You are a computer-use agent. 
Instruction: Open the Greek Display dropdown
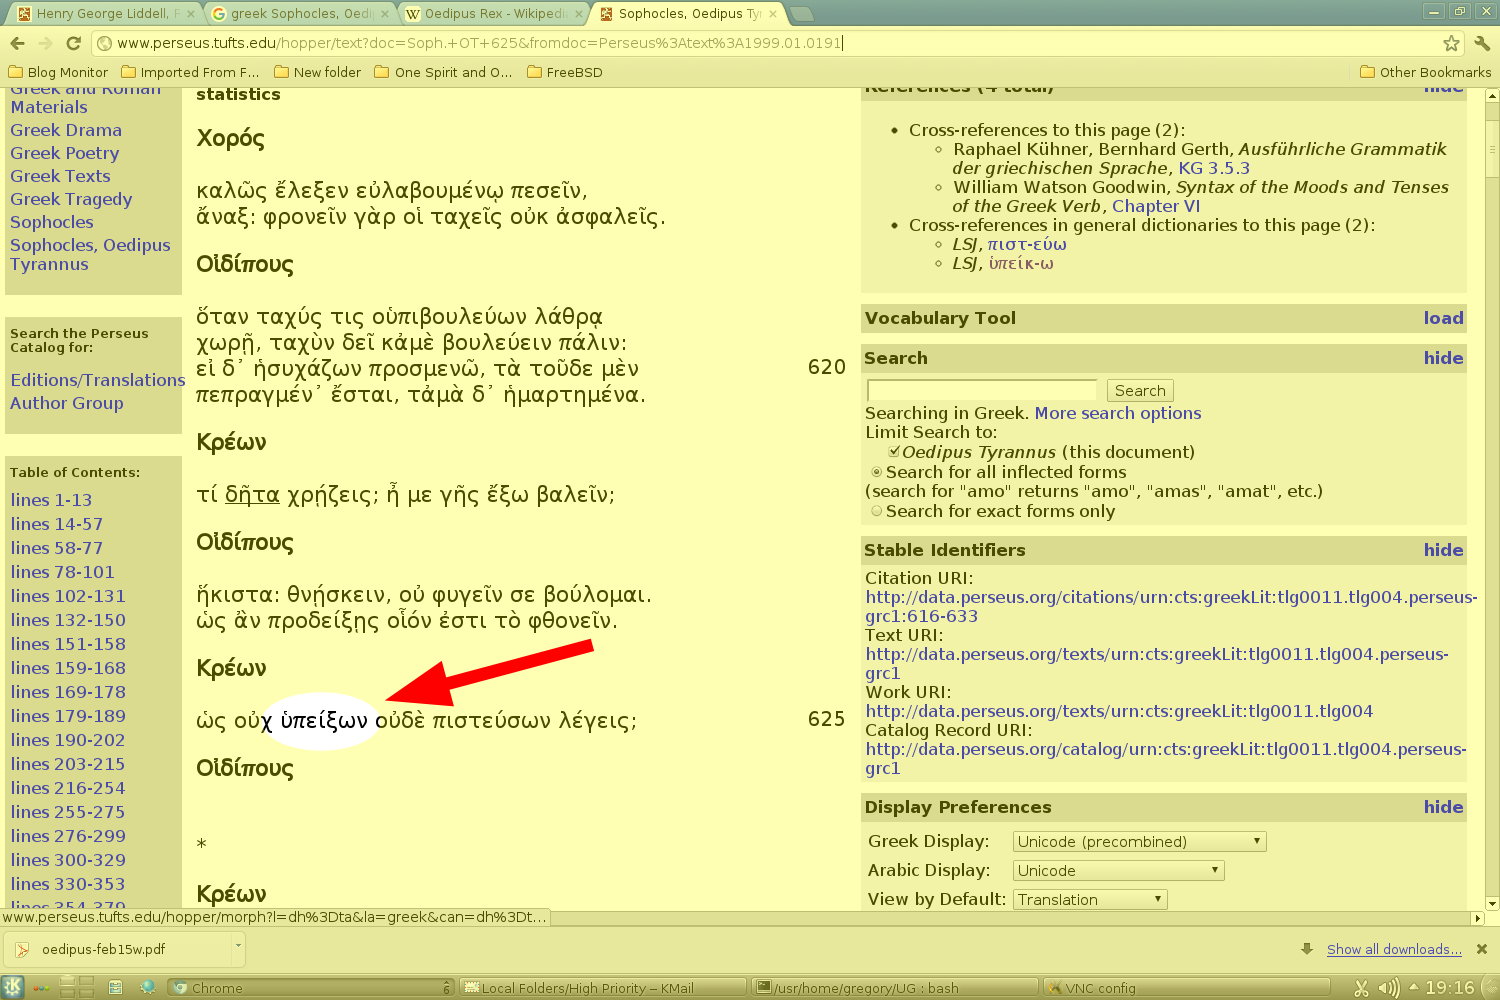click(x=1140, y=842)
